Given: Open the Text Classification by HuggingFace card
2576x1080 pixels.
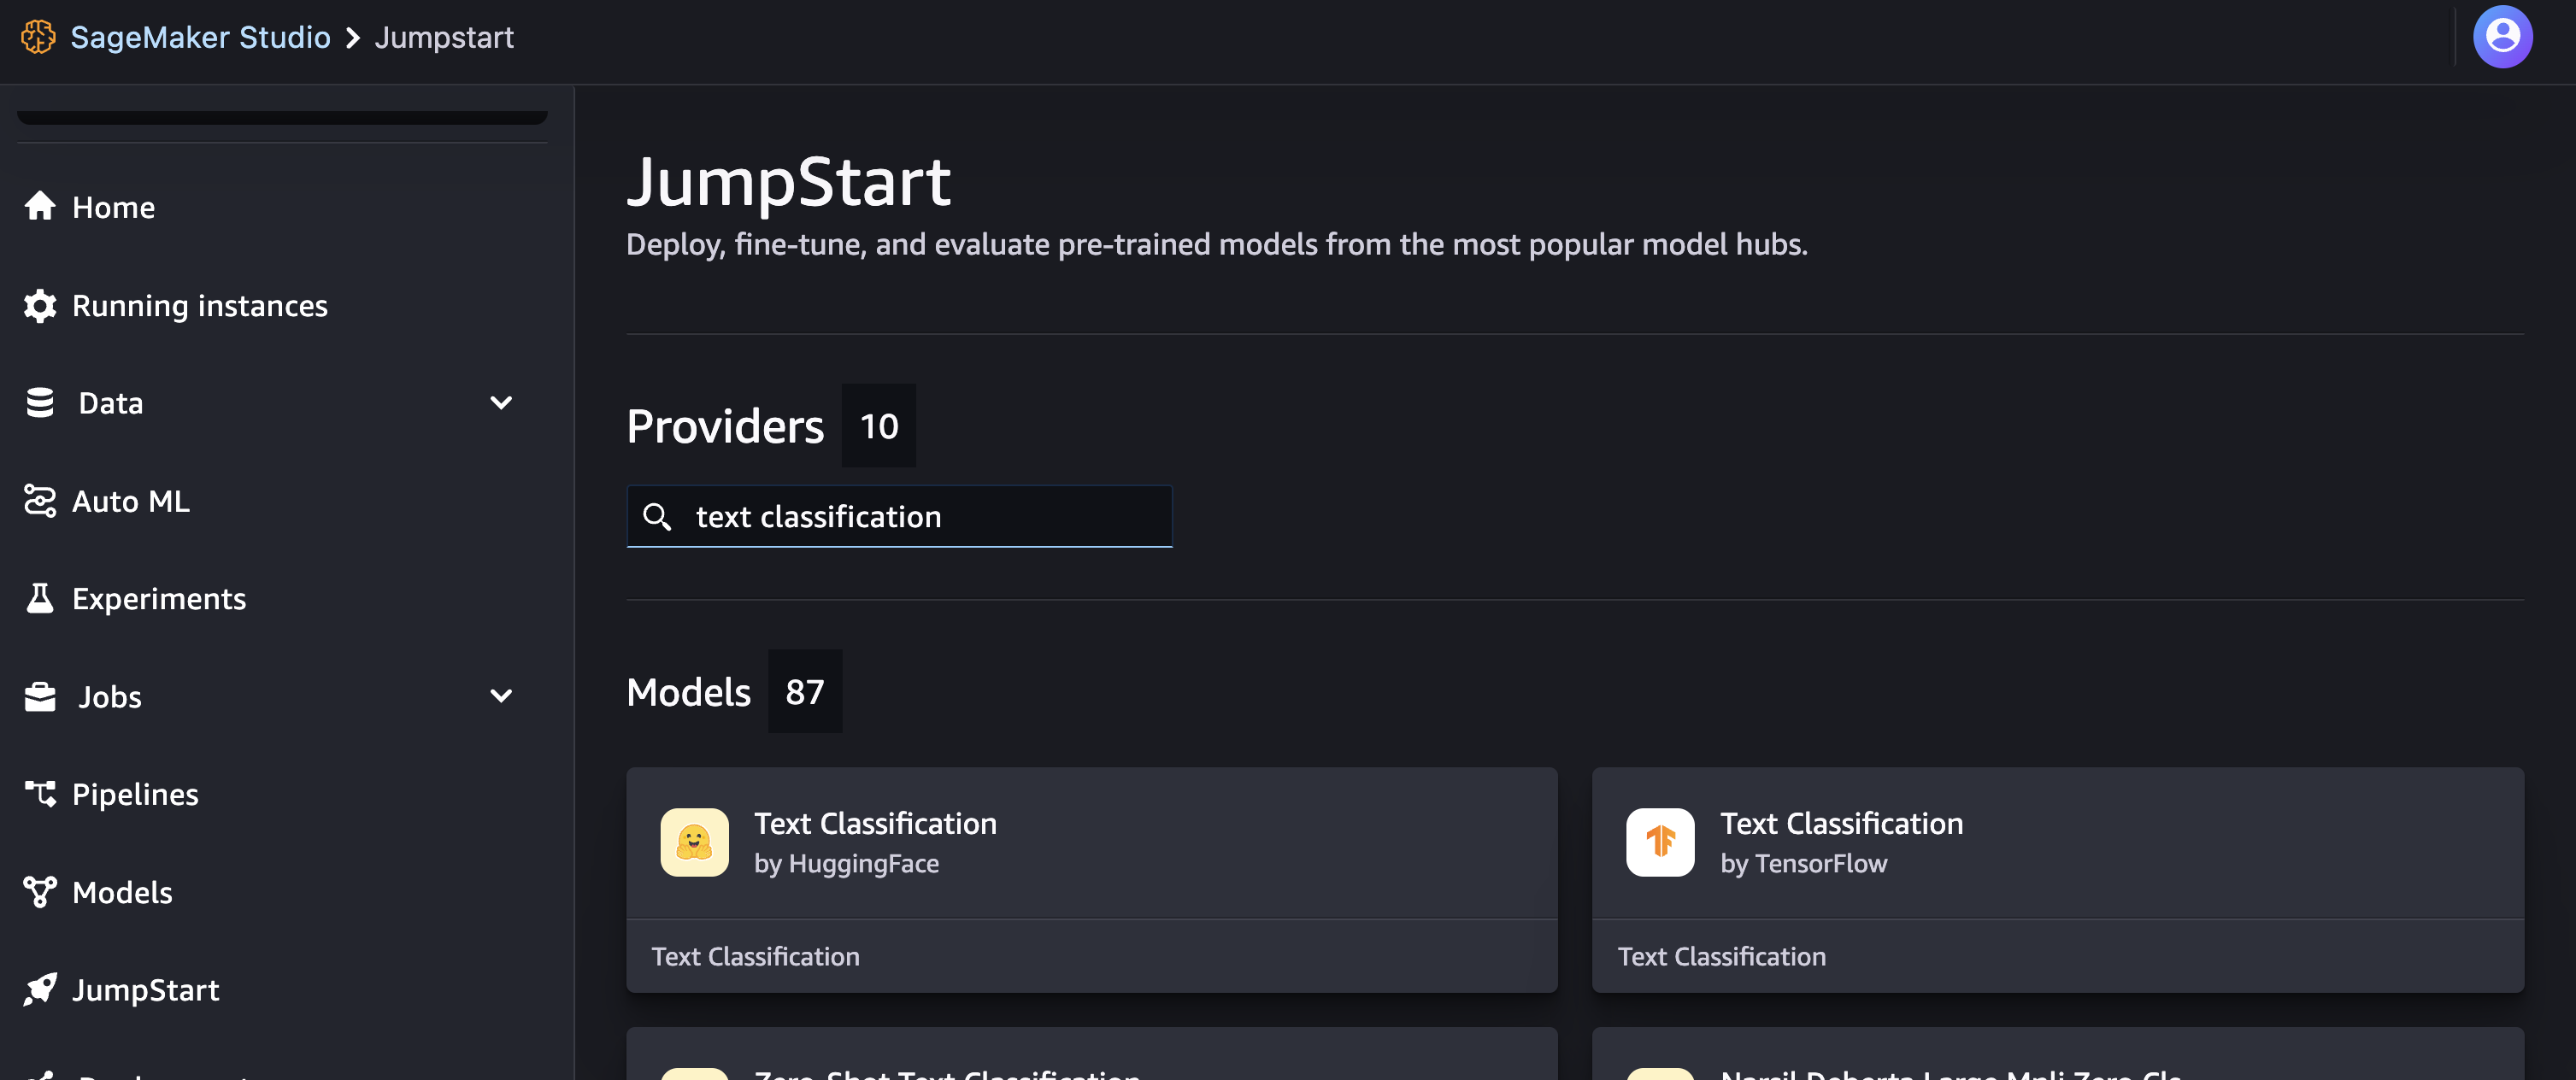Looking at the screenshot, I should tap(1091, 880).
